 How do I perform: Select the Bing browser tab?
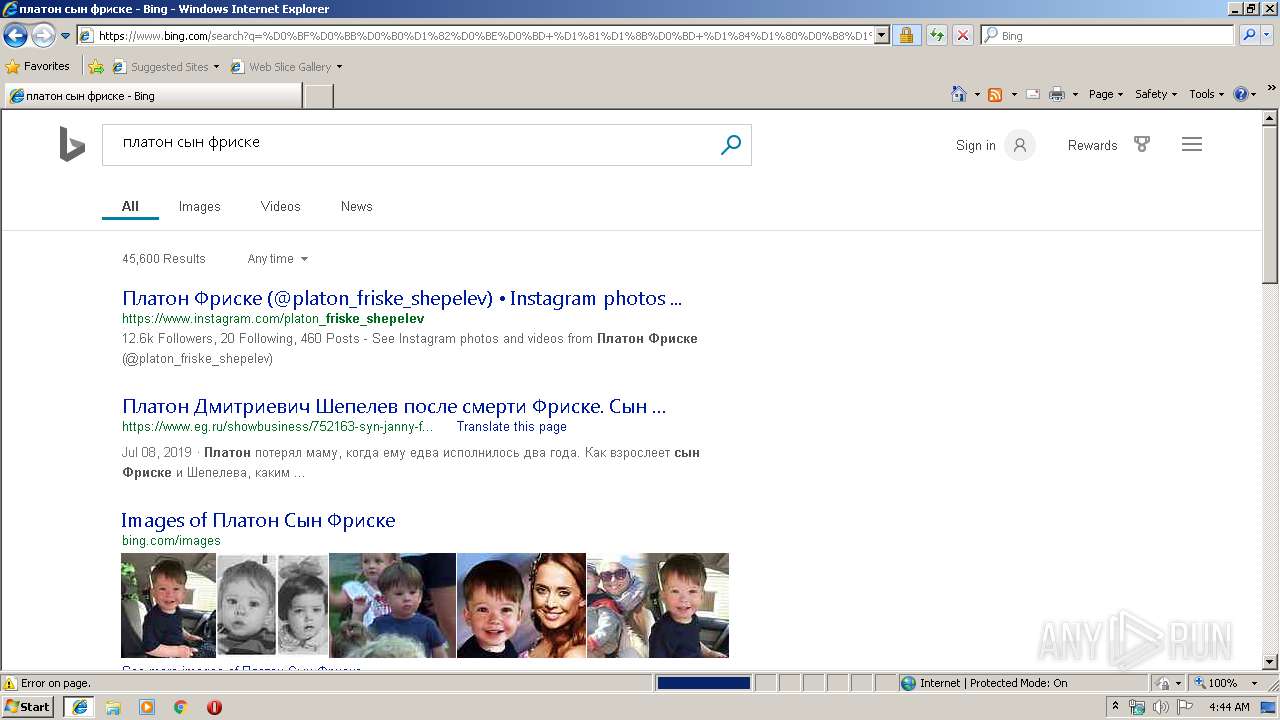(153, 96)
